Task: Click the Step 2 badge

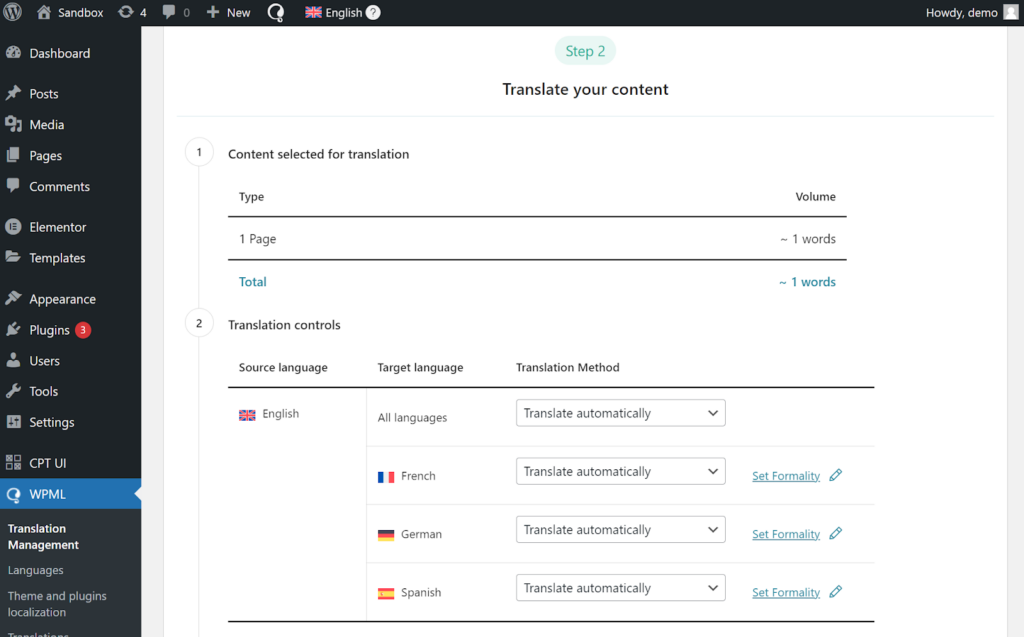Action: pyautogui.click(x=585, y=51)
